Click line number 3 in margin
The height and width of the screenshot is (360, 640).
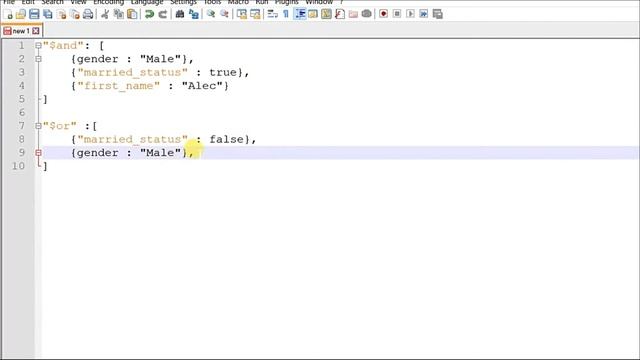coord(21,72)
